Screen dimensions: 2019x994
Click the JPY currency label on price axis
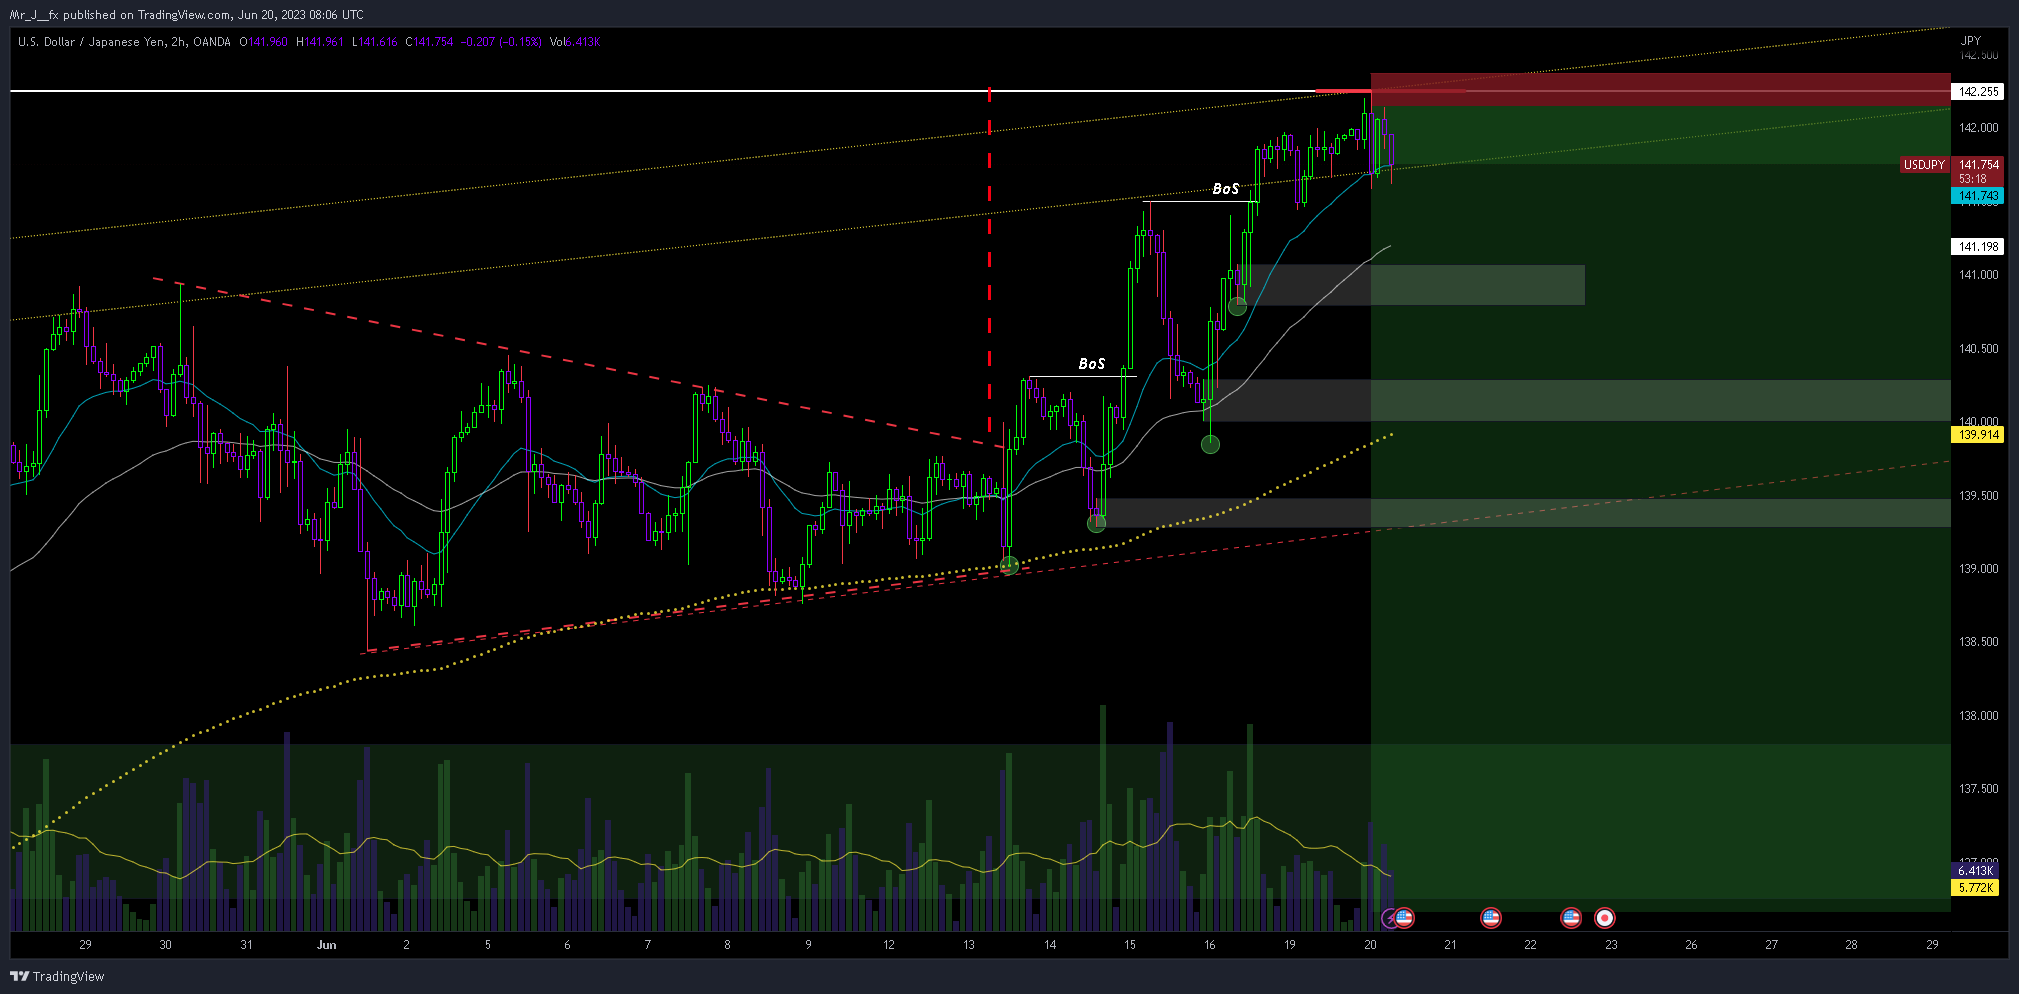coord(1970,41)
